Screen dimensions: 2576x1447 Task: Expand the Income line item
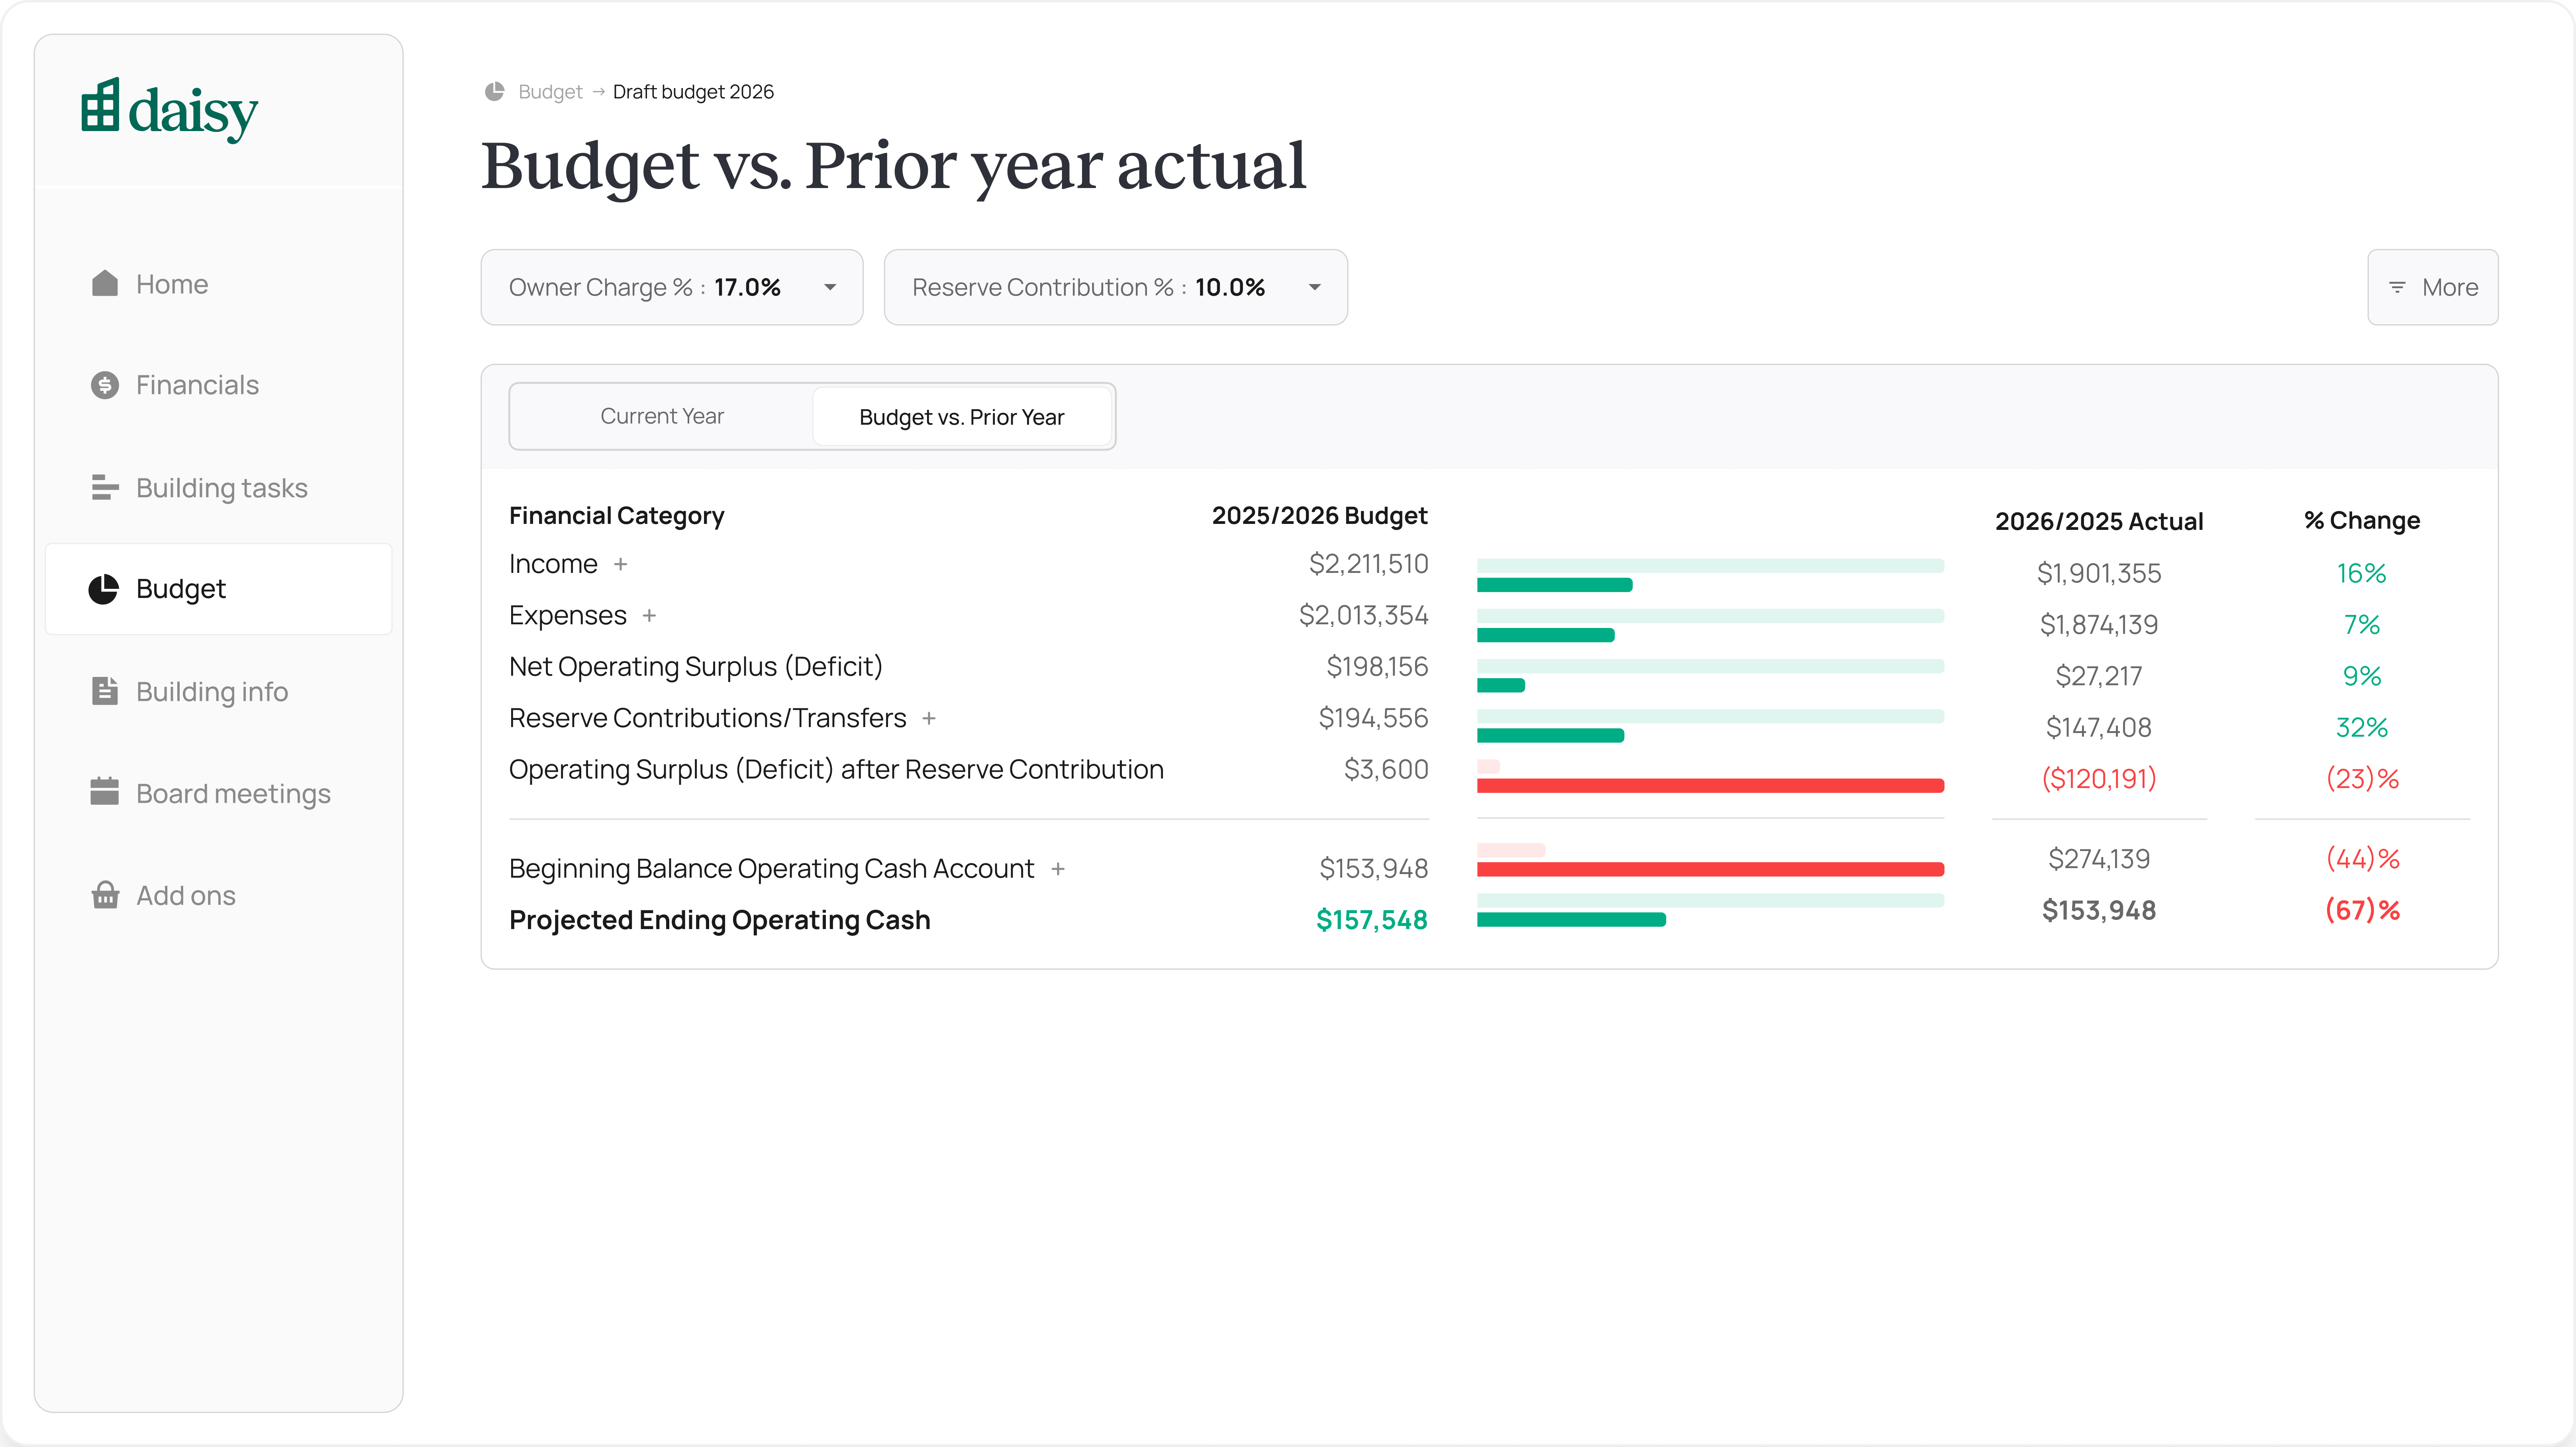pyautogui.click(x=621, y=564)
